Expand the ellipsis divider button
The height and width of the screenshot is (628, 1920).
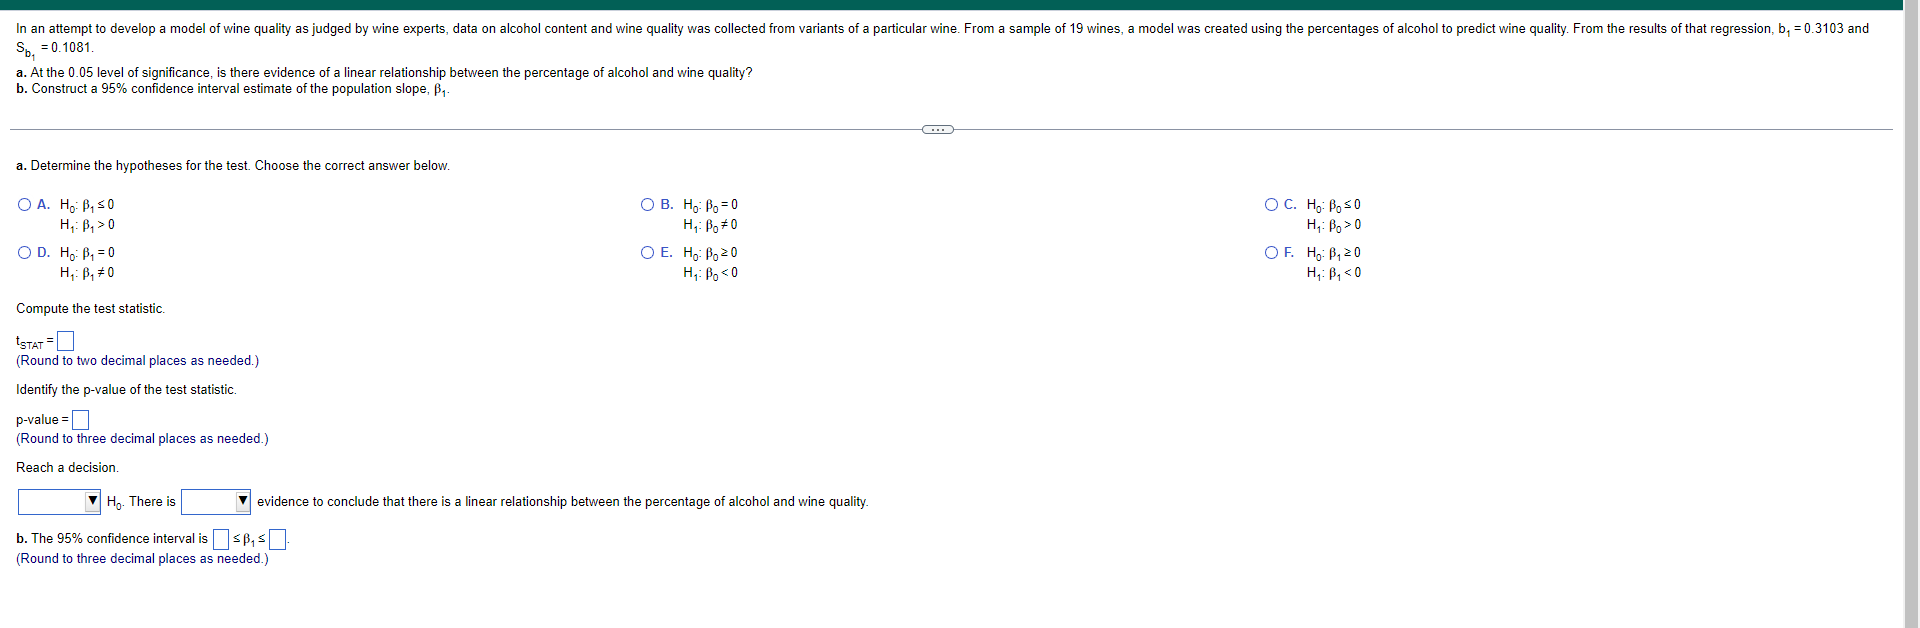click(937, 129)
